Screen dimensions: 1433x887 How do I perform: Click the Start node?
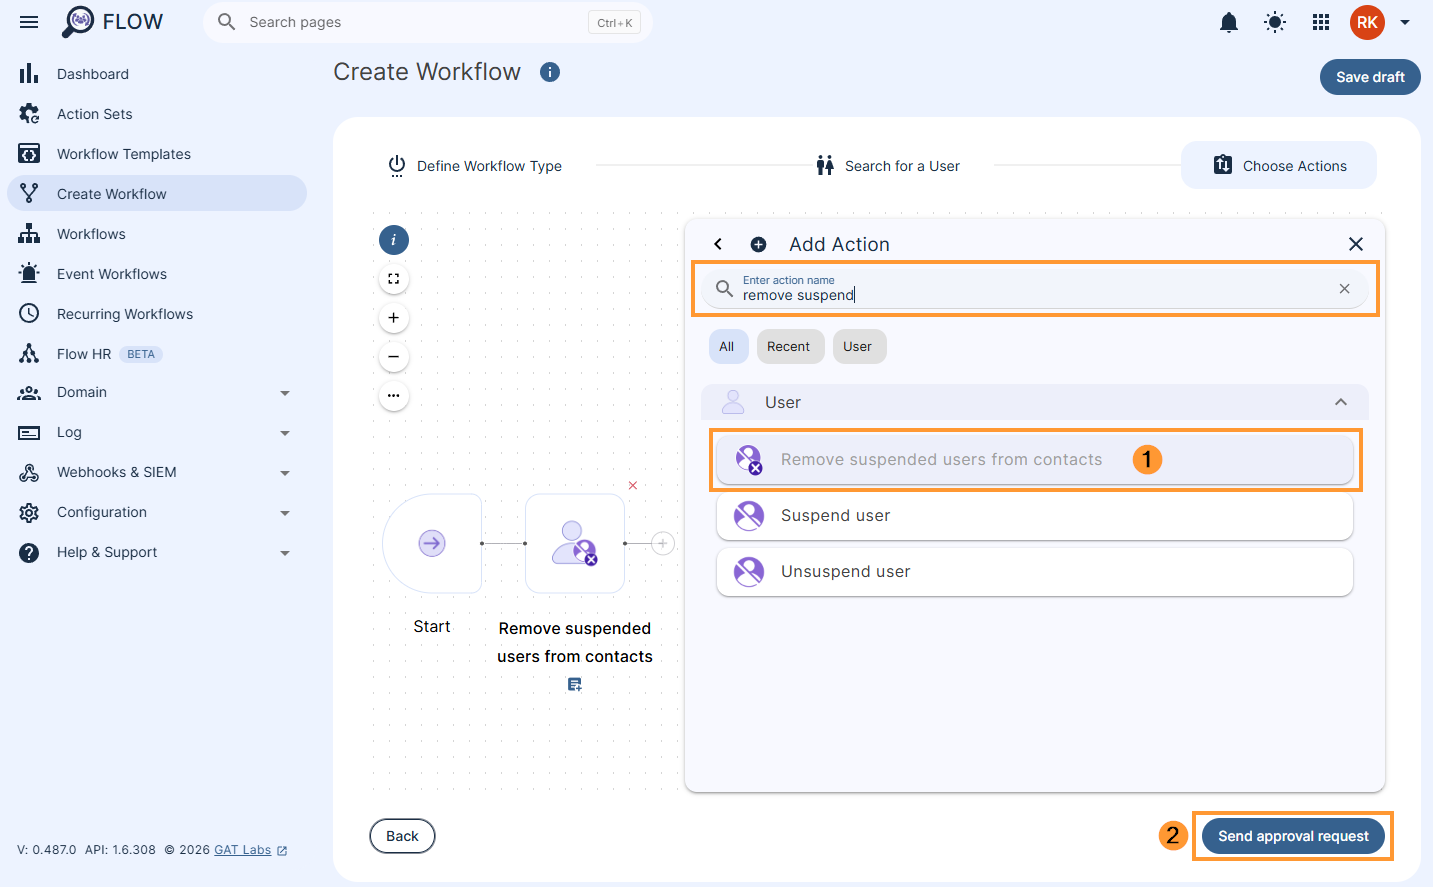click(x=432, y=544)
